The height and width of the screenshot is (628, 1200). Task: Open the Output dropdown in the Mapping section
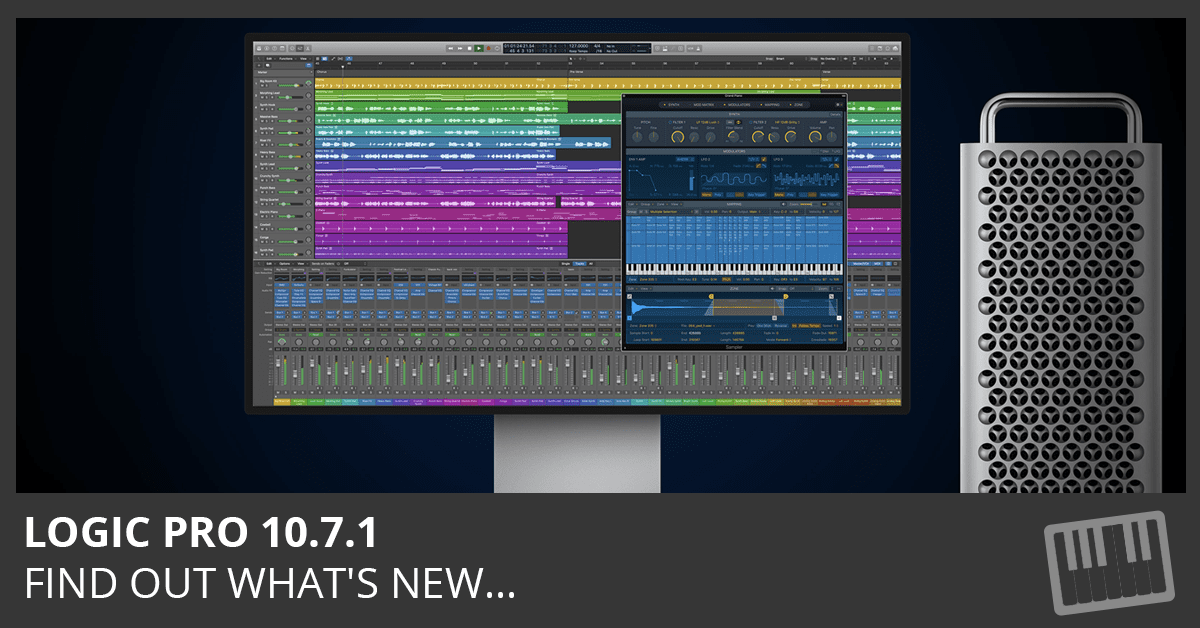point(753,212)
